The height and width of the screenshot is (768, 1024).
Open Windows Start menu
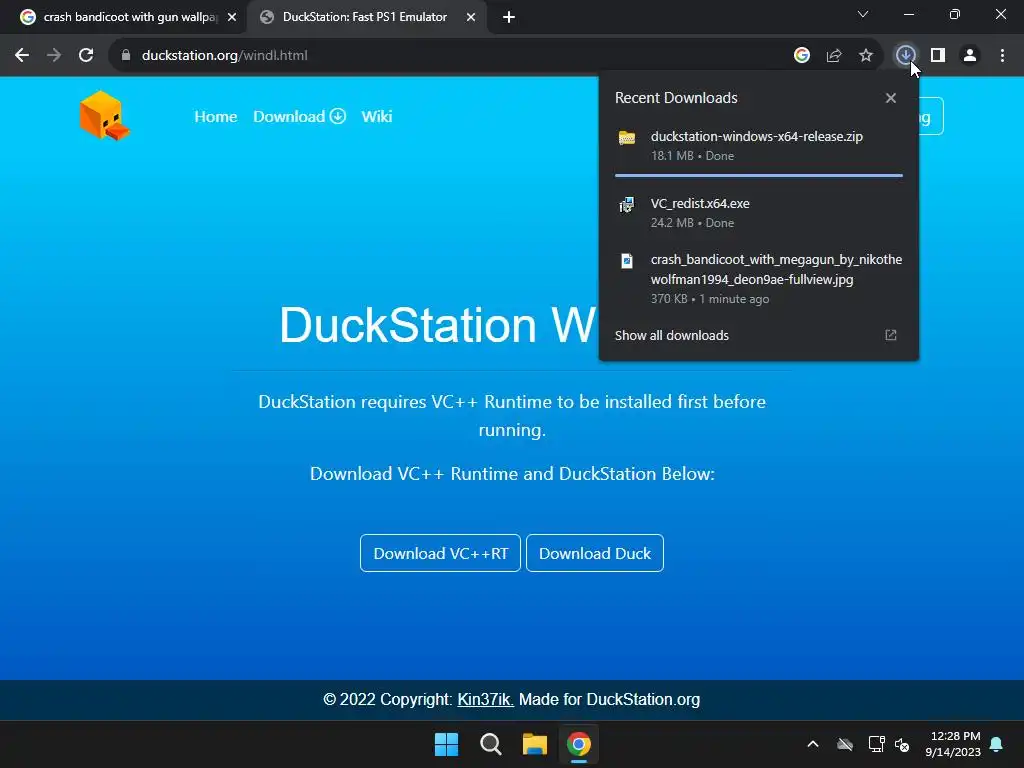[x=447, y=744]
